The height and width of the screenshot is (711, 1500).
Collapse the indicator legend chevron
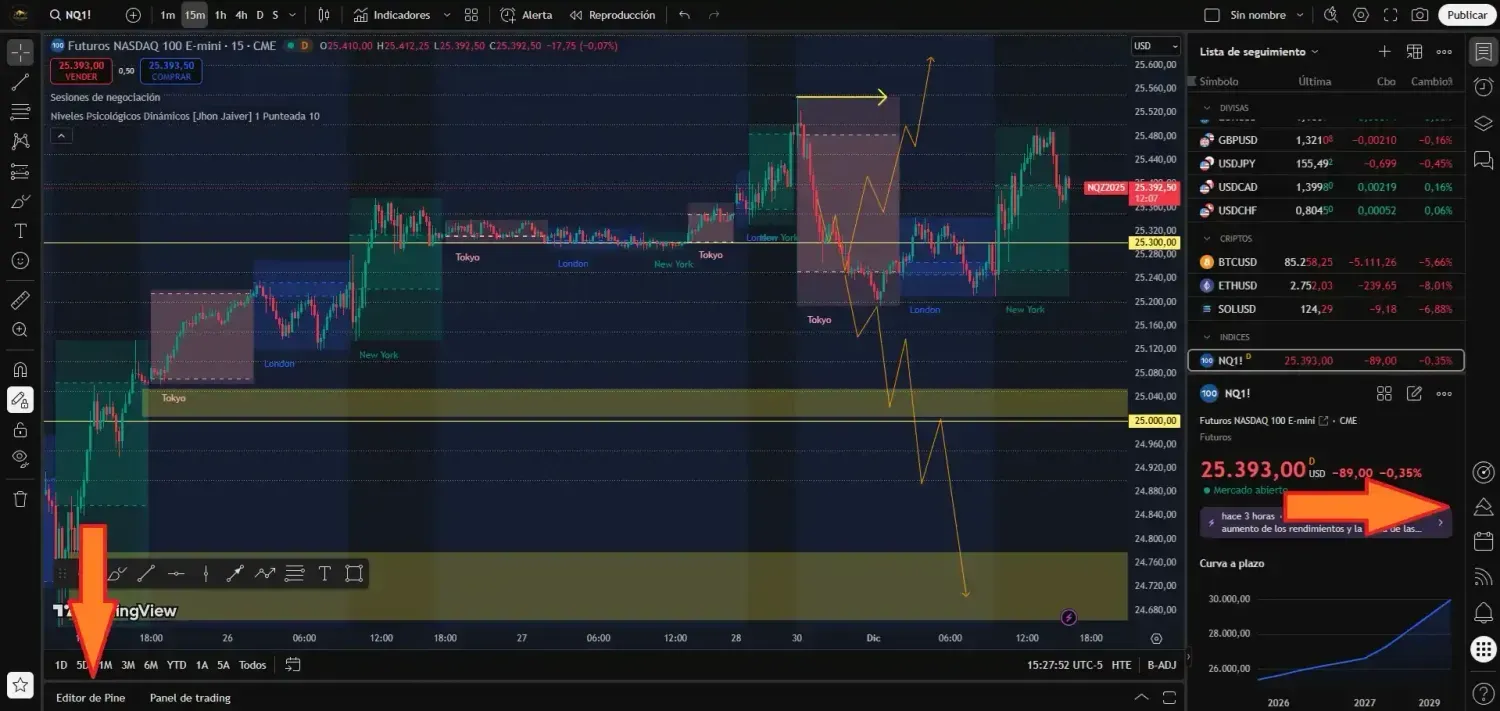pyautogui.click(x=61, y=136)
